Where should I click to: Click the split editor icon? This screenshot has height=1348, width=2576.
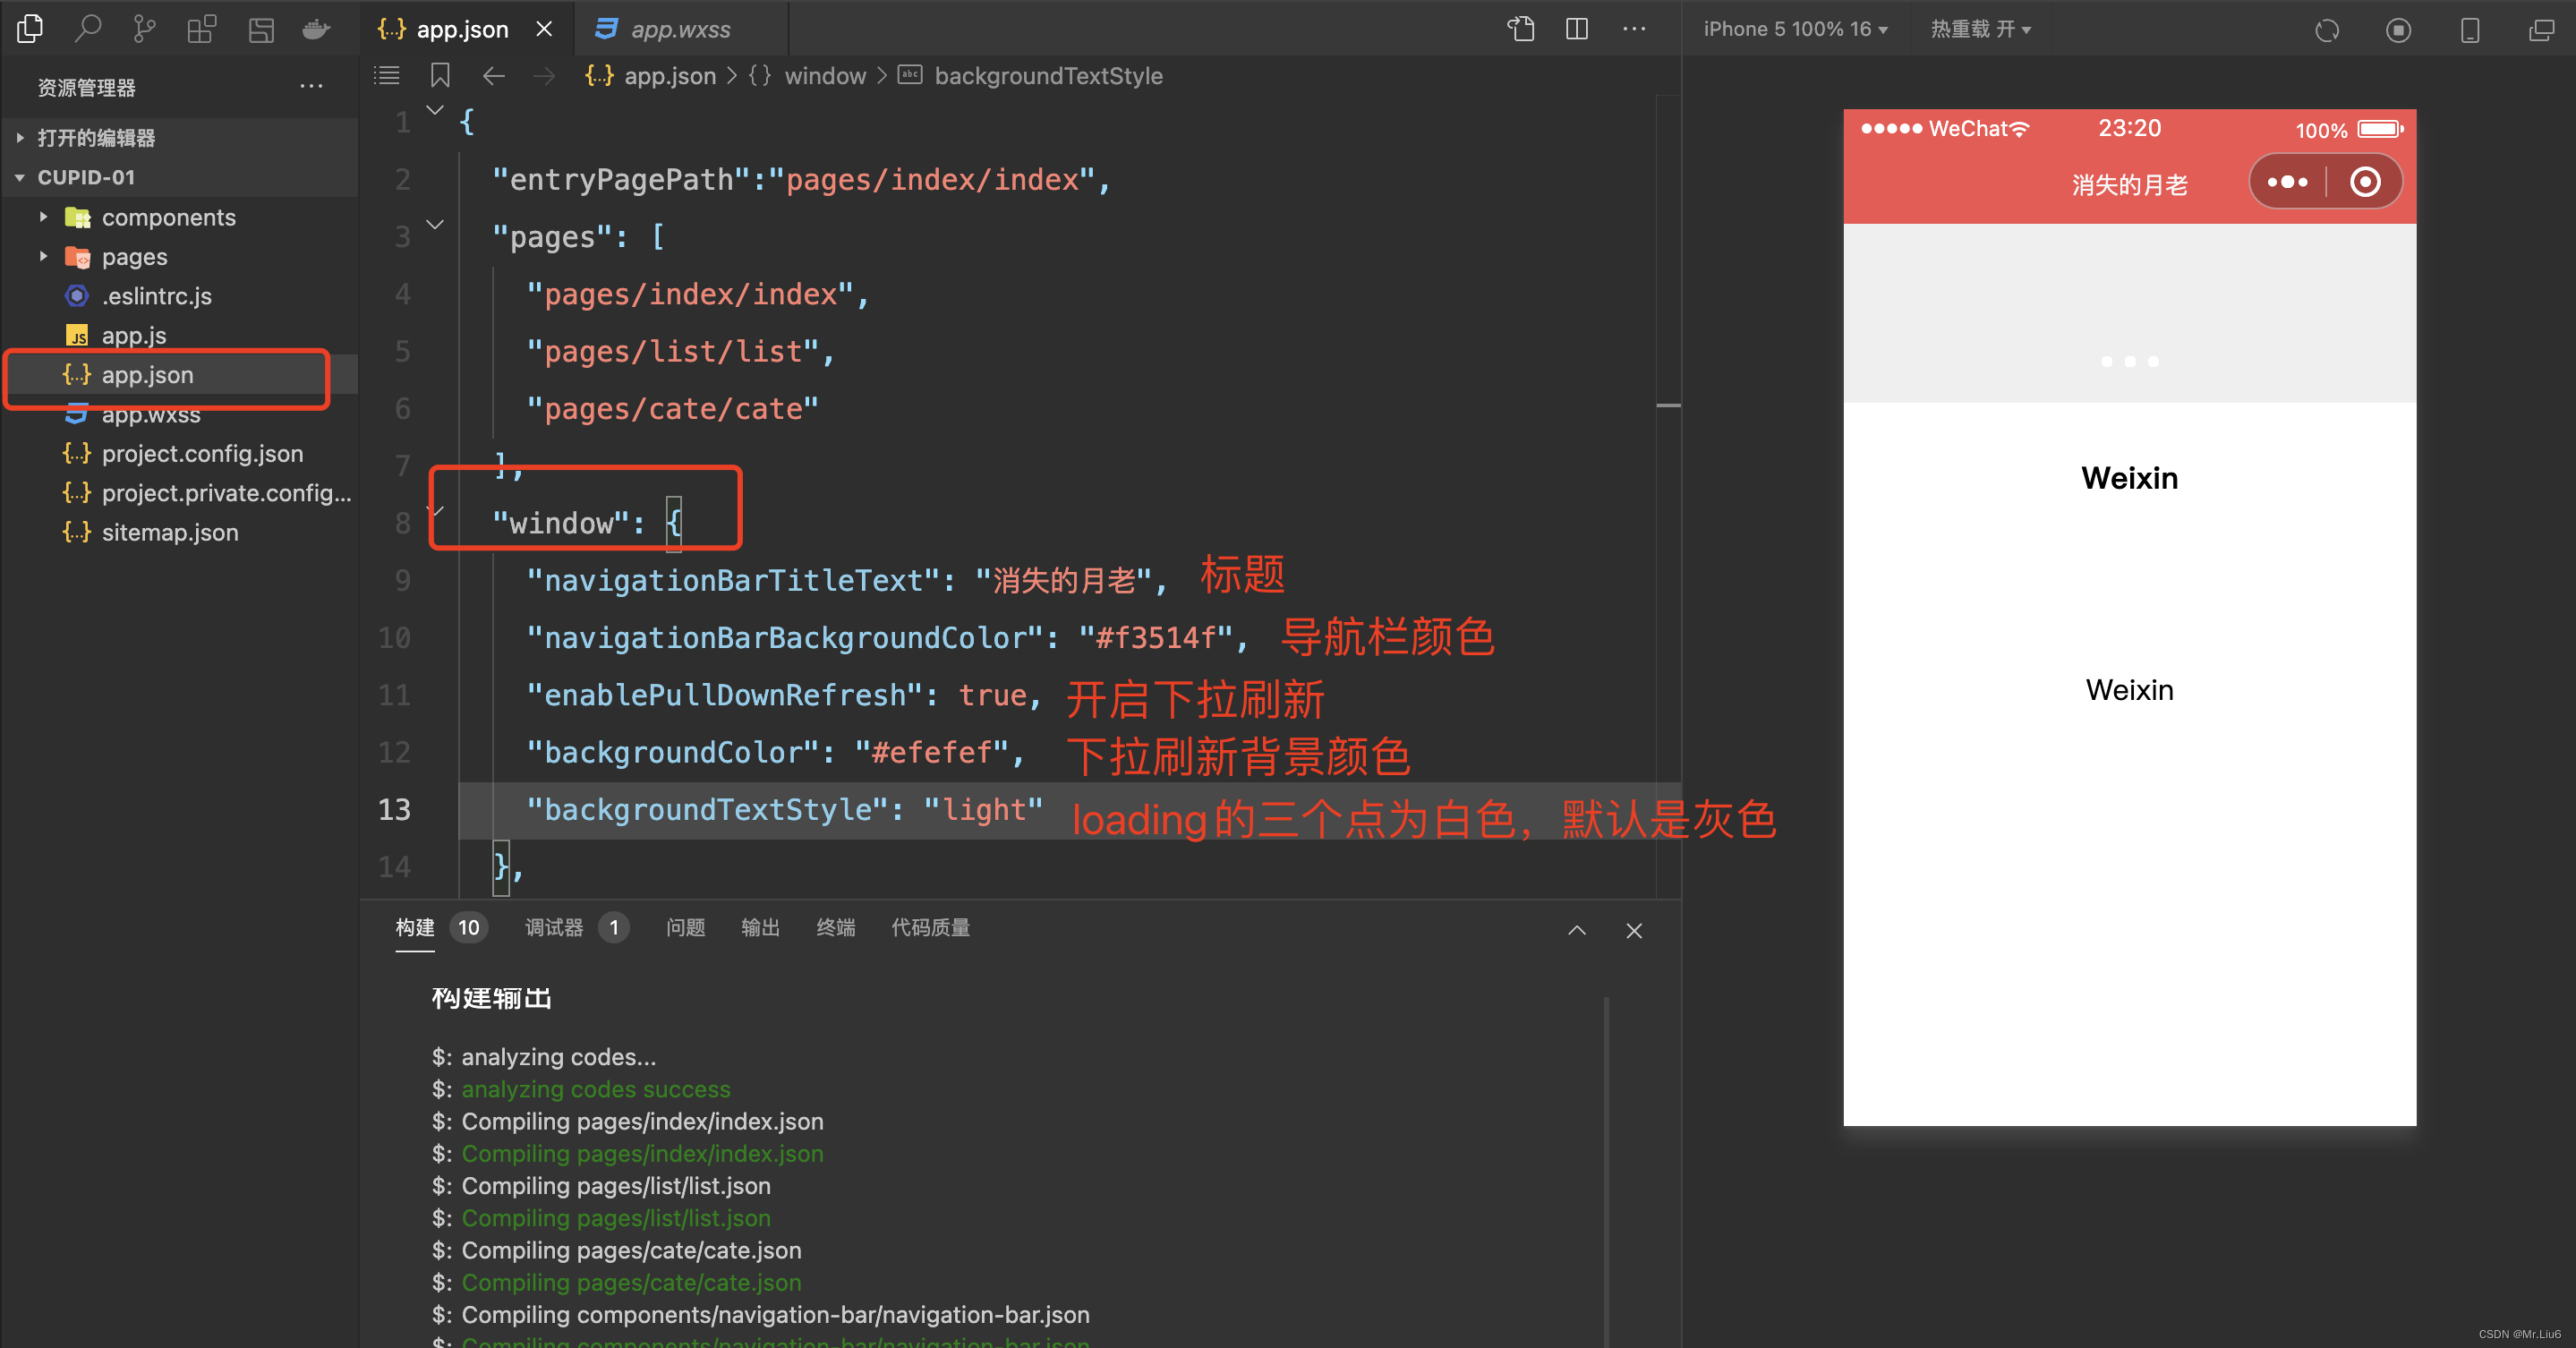click(1576, 29)
